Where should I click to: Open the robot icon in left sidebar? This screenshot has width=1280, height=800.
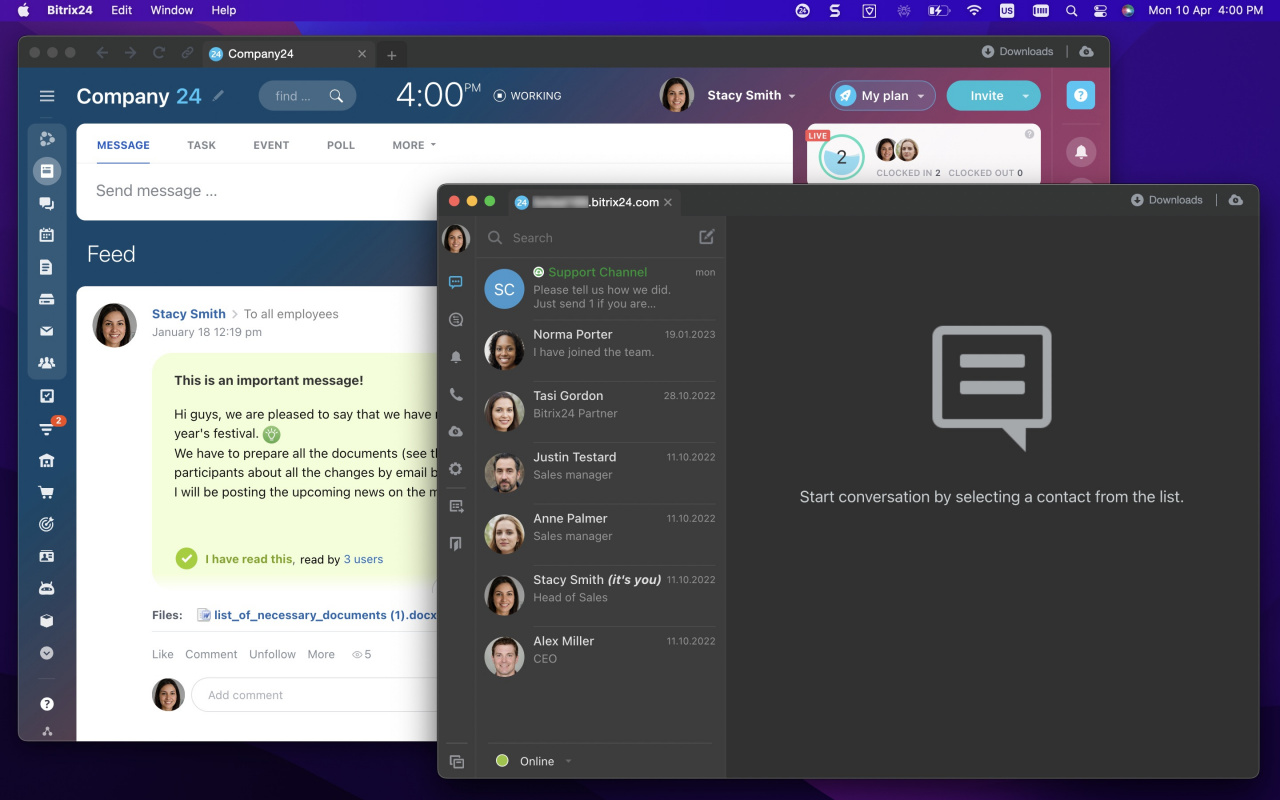click(x=47, y=588)
